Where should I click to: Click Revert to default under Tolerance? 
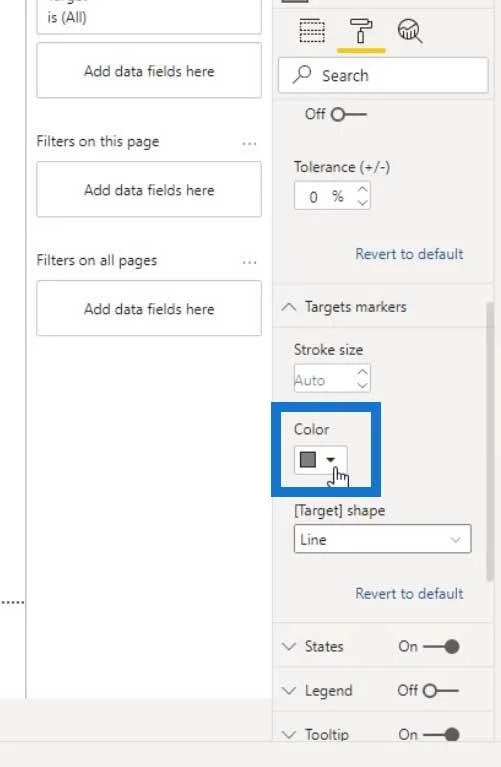click(x=409, y=254)
